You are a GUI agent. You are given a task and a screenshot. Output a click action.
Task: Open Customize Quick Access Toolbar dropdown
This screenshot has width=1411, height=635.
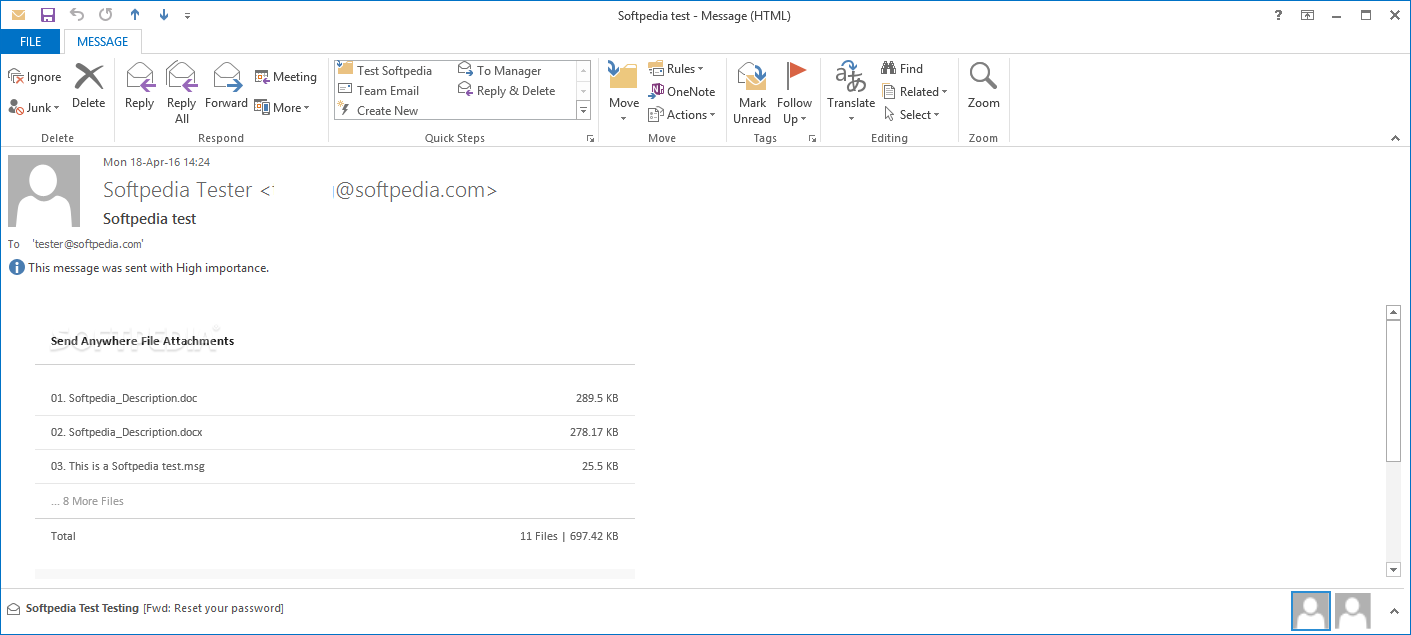click(x=188, y=16)
